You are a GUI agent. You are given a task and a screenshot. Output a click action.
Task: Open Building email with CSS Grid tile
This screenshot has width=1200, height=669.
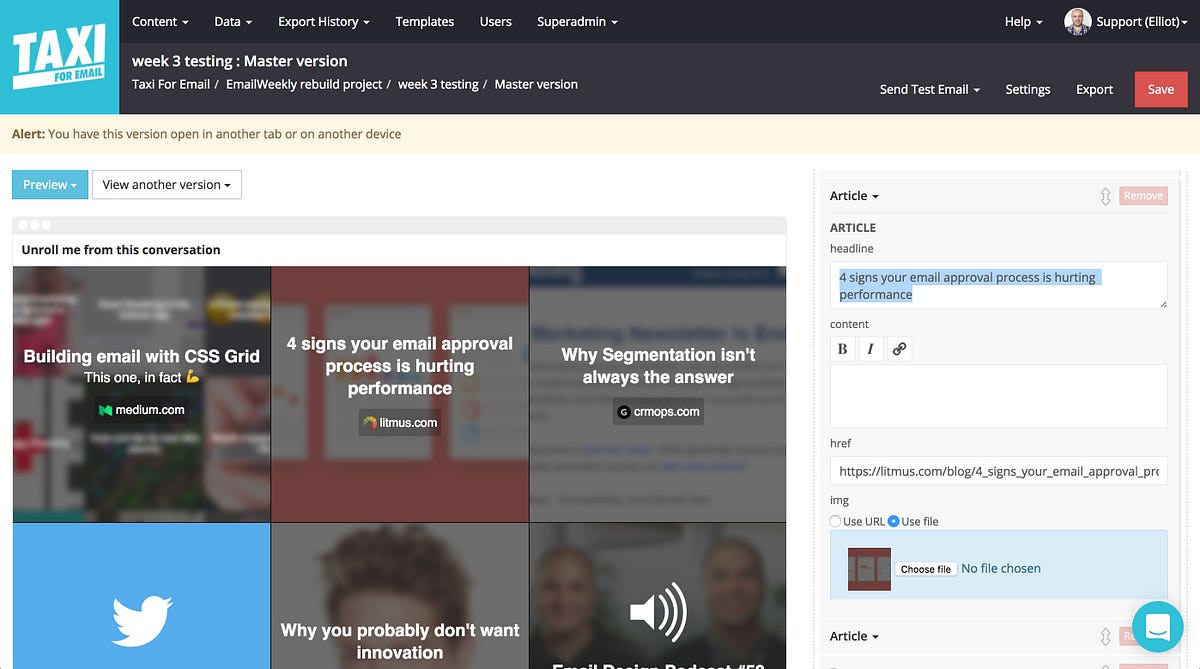pyautogui.click(x=142, y=394)
